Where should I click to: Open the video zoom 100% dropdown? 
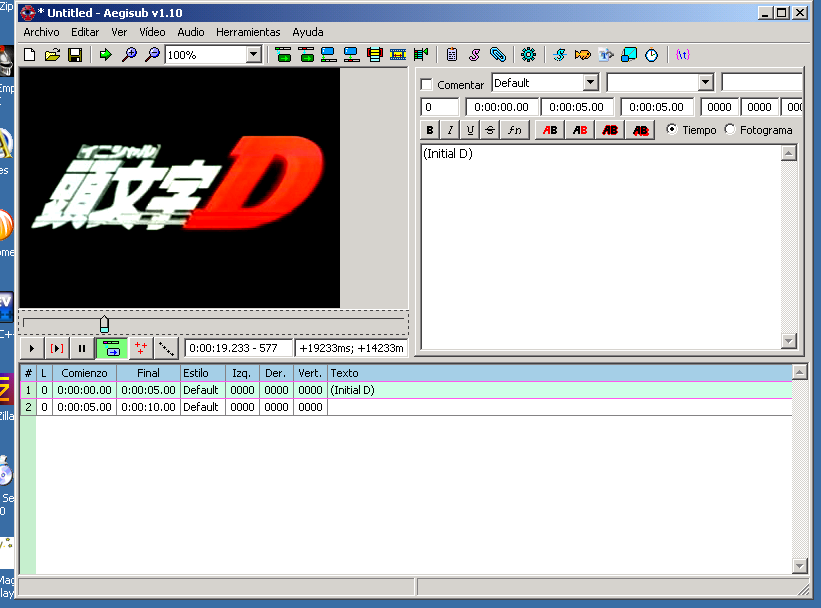coord(253,54)
